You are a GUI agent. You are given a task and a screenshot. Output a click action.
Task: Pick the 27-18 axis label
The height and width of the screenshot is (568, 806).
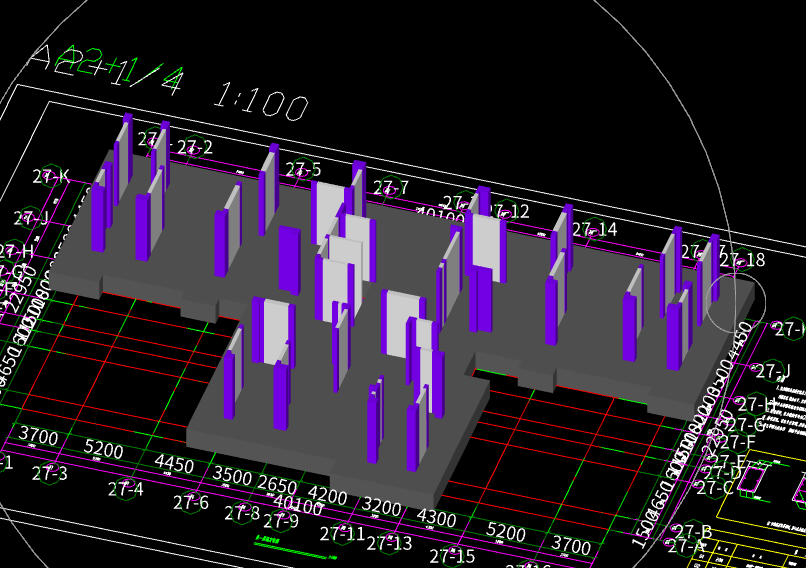pyautogui.click(x=742, y=260)
